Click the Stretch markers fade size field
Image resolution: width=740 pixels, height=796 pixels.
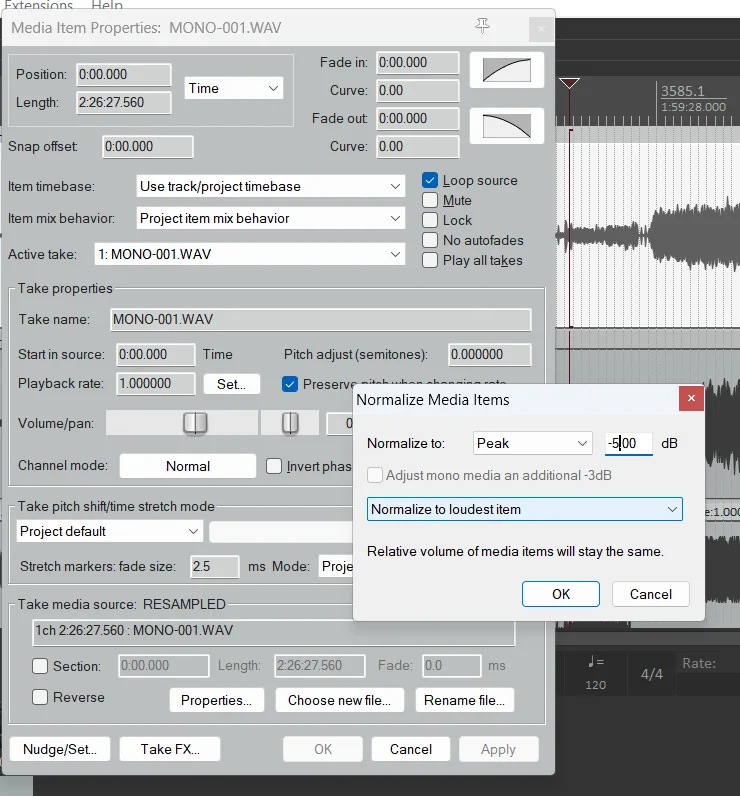[215, 566]
